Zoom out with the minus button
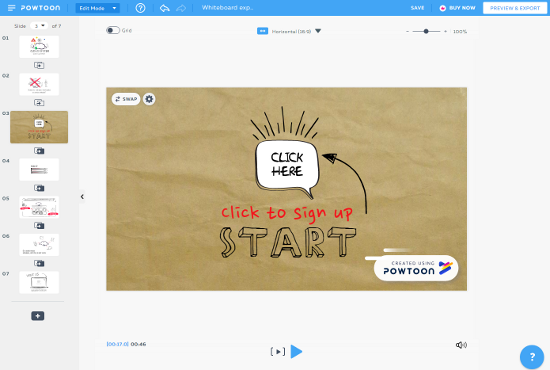The image size is (550, 370). [x=407, y=32]
